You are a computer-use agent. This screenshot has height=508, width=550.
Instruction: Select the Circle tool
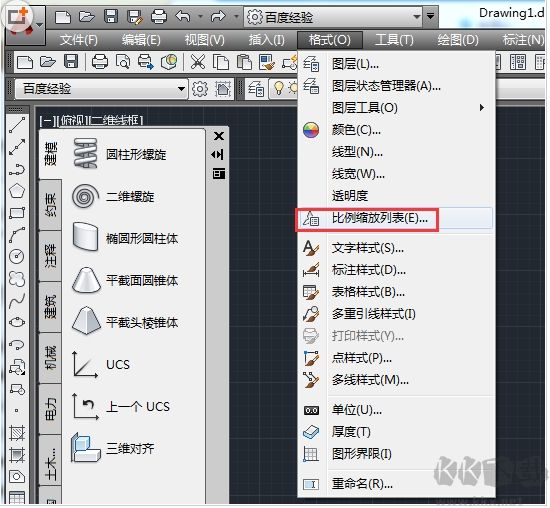[x=17, y=256]
